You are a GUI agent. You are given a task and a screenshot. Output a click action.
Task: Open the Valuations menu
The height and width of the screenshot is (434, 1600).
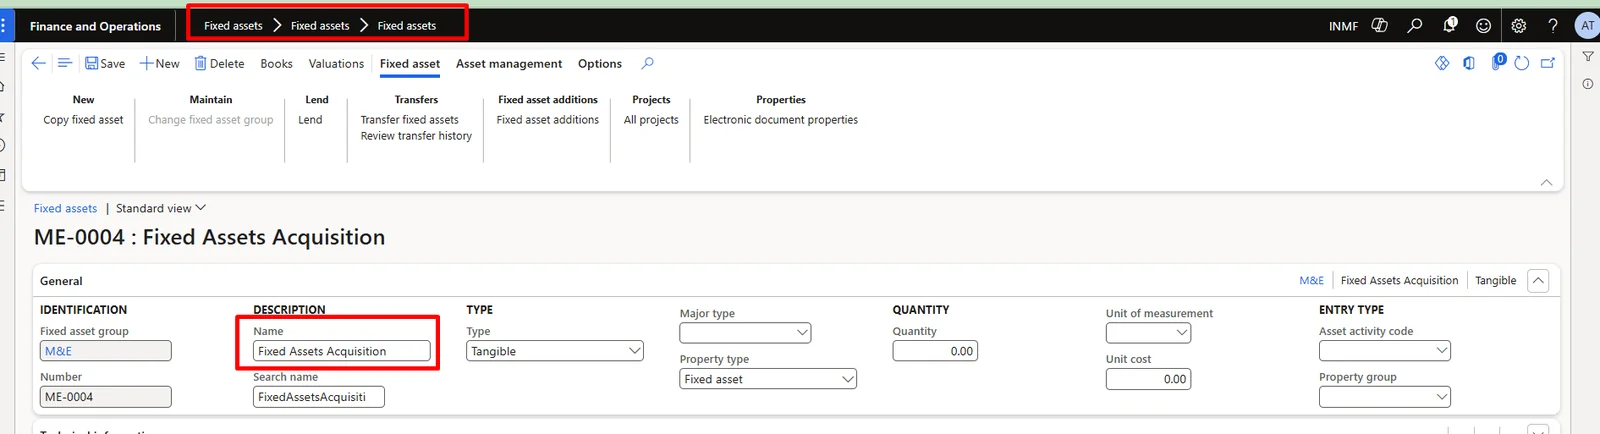coord(336,63)
